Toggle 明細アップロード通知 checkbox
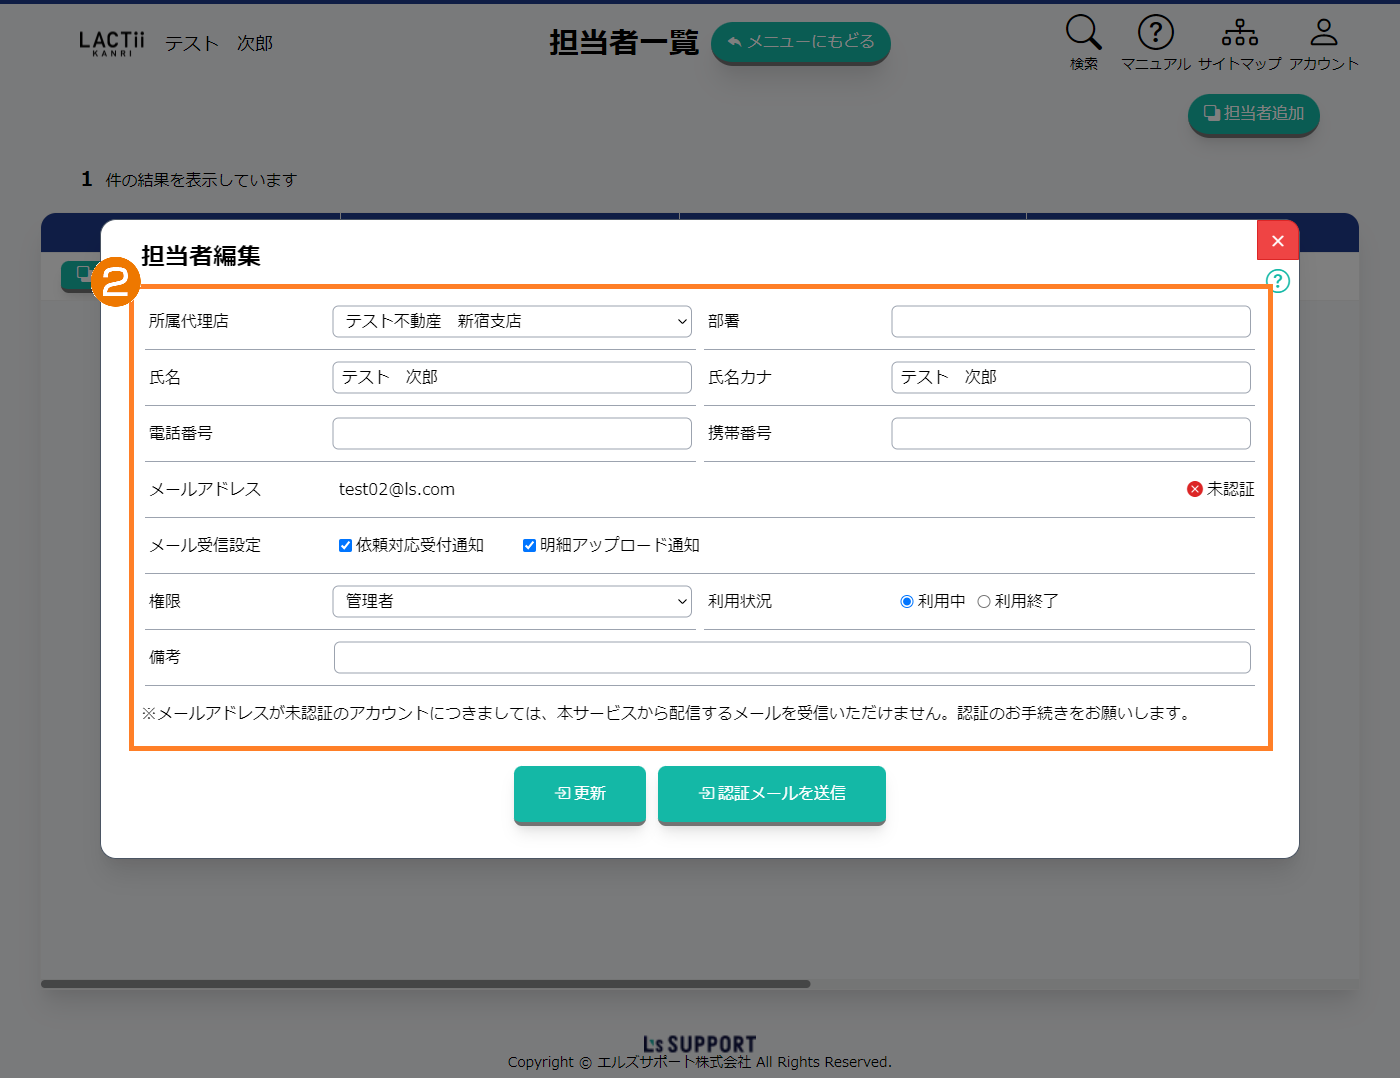 (529, 545)
